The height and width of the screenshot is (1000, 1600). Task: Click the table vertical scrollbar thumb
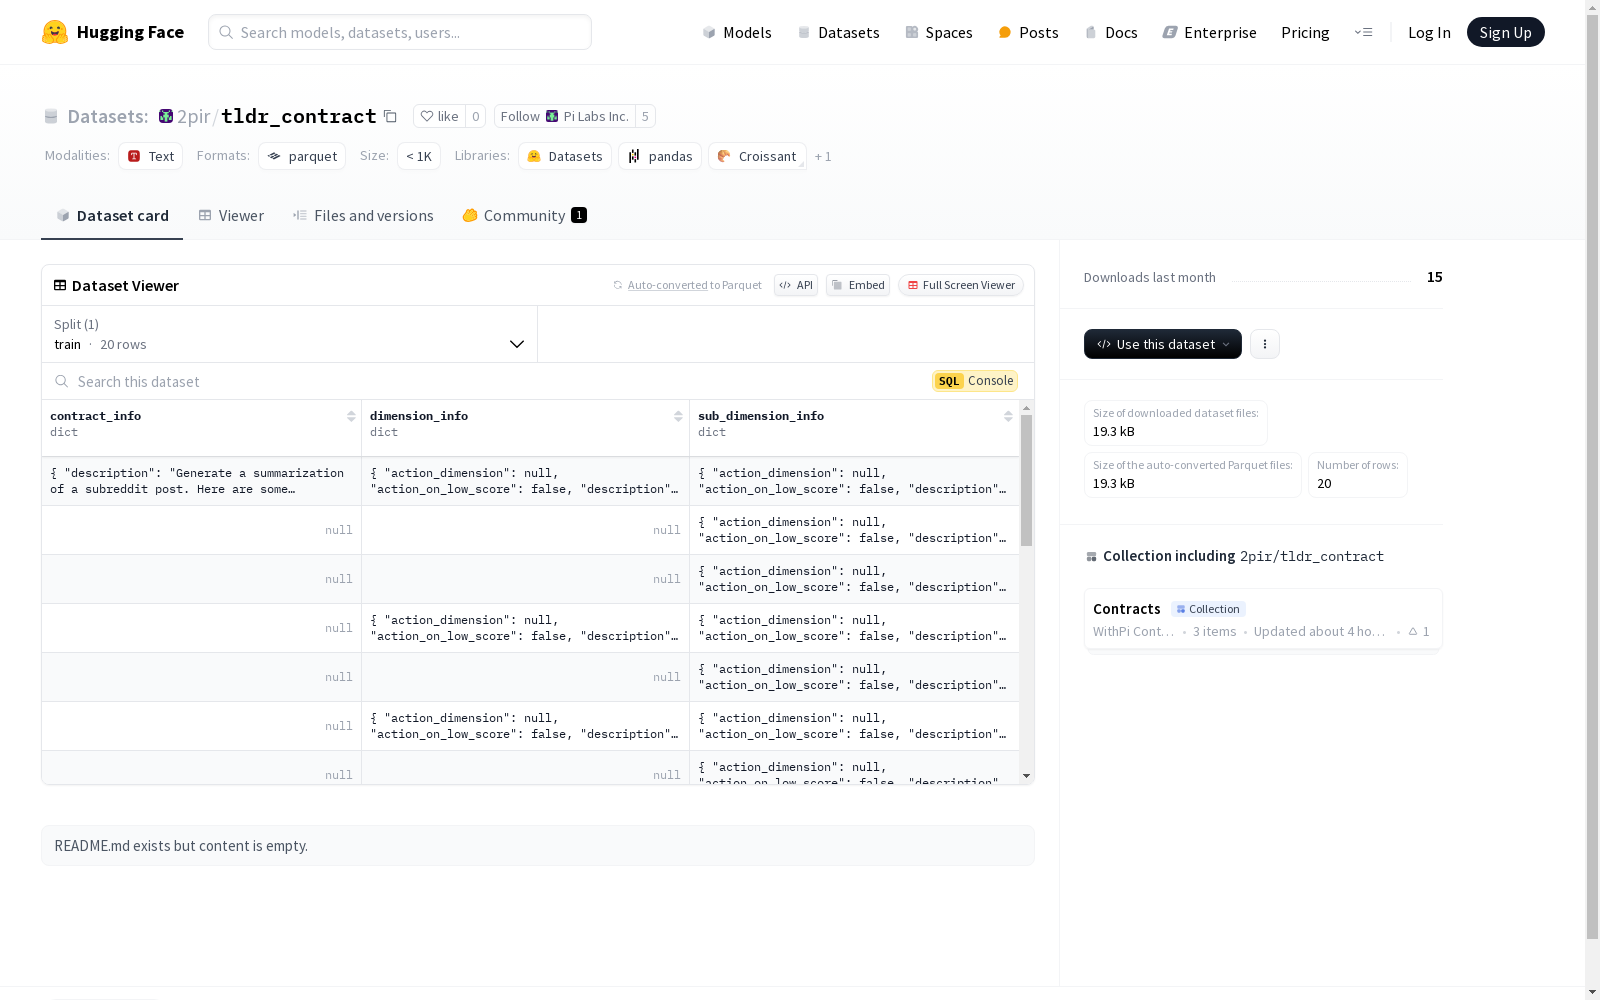[1026, 481]
